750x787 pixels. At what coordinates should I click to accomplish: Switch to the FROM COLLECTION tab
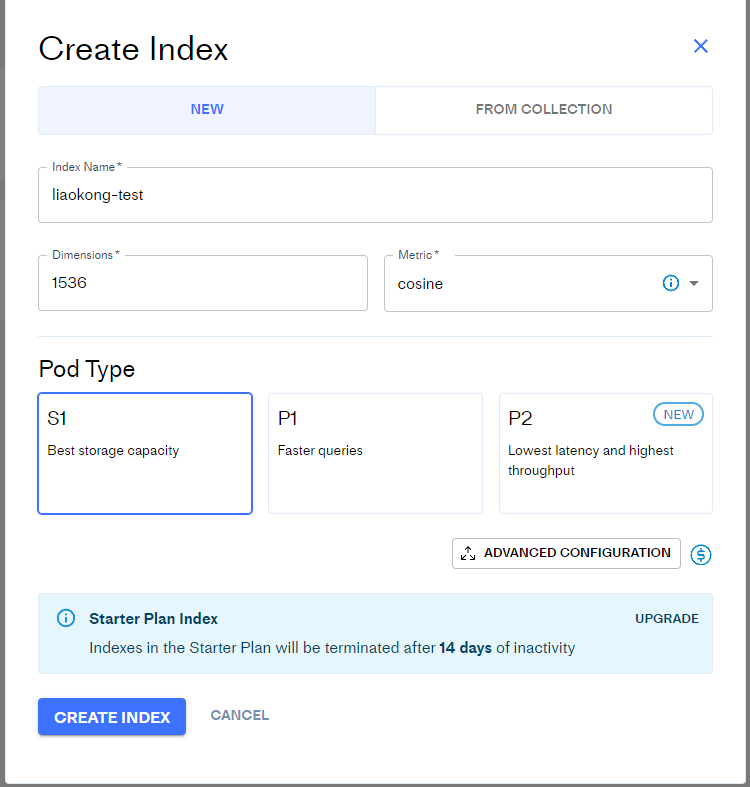544,110
